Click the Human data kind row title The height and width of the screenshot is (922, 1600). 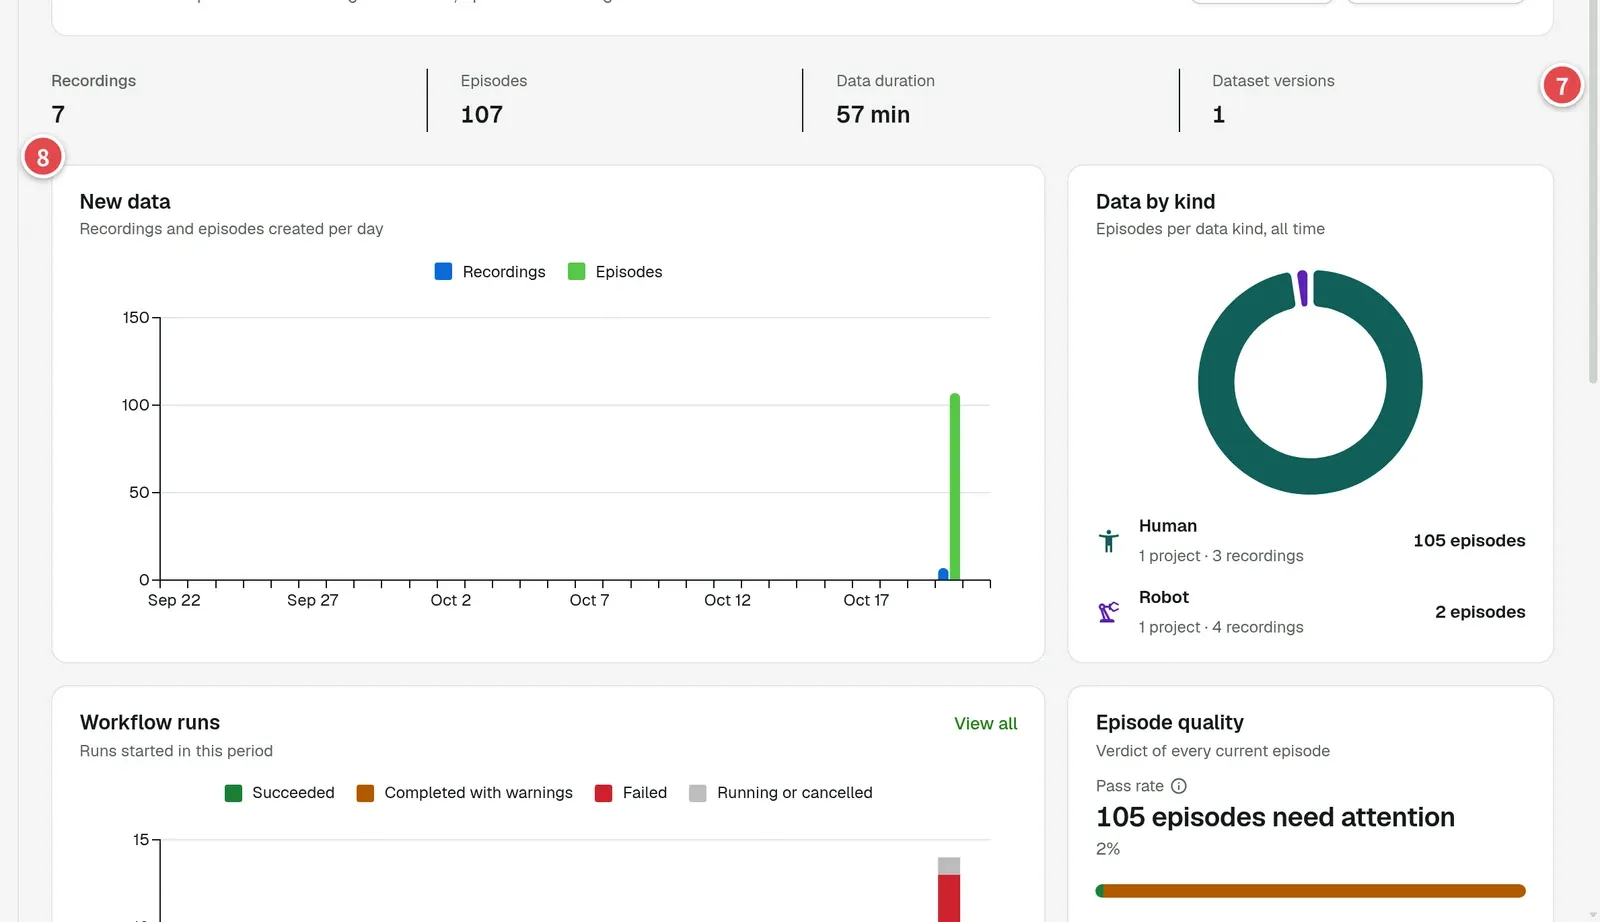[1167, 526]
